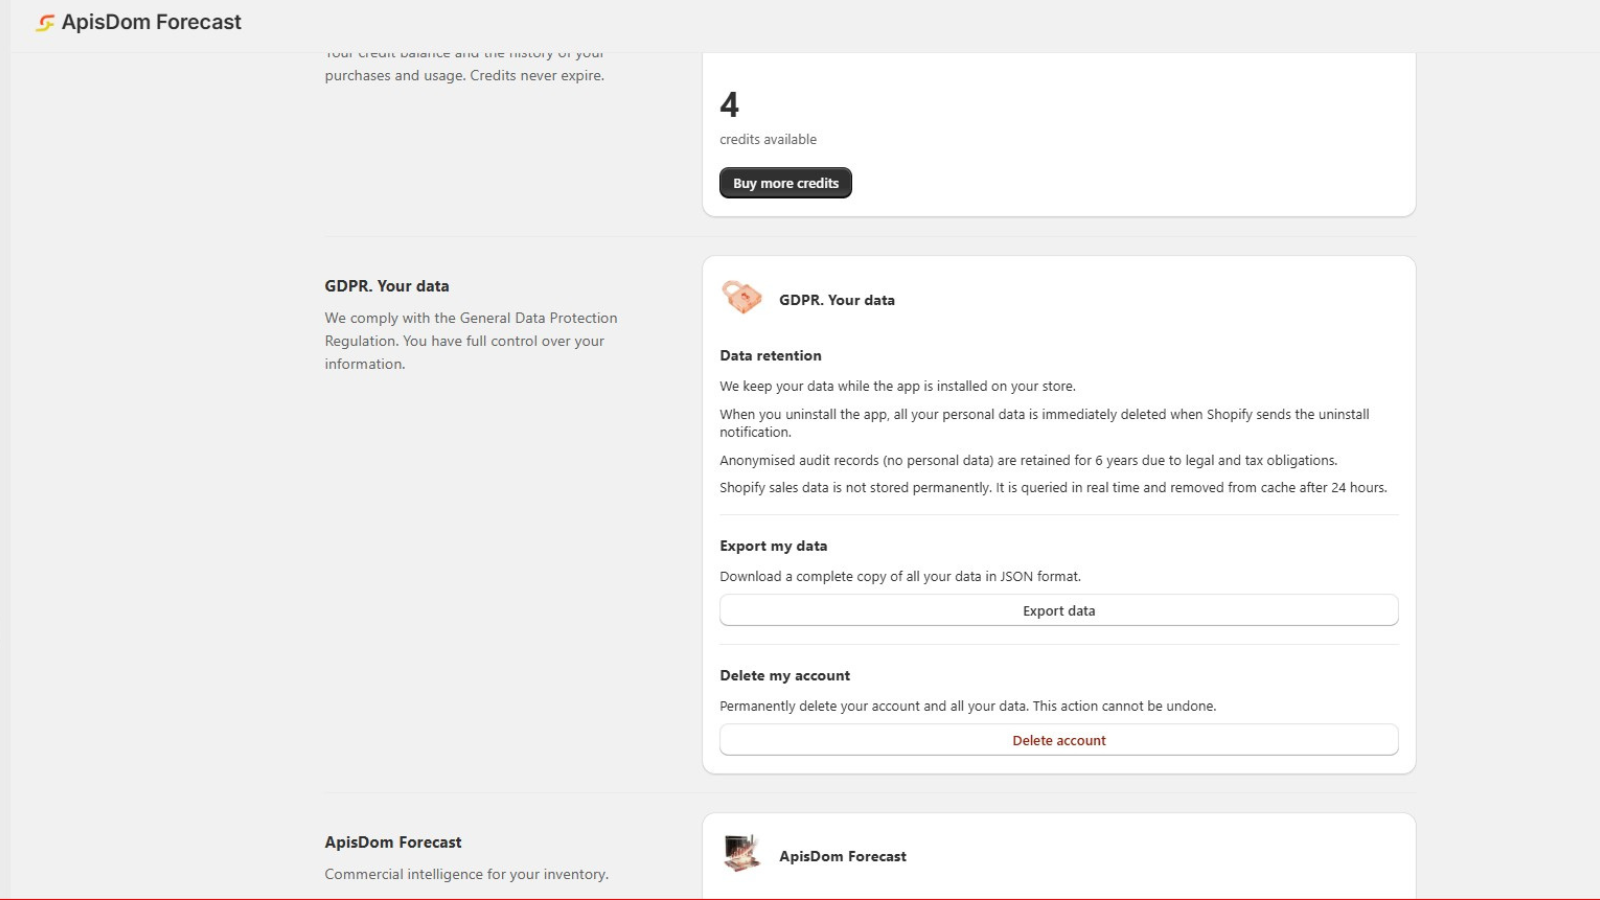Click 'Shopify sales data is not stored permanently' text

(x=1054, y=488)
